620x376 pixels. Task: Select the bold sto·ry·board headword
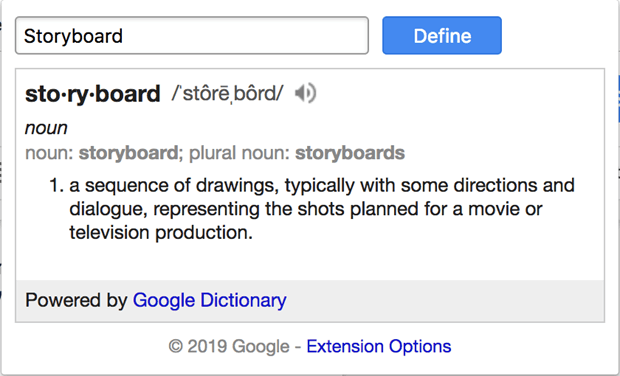(x=93, y=94)
